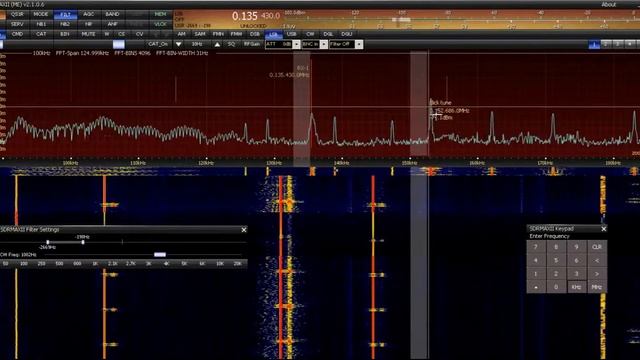The image size is (640, 360).
Task: Click the MODE button
Action: [41, 14]
